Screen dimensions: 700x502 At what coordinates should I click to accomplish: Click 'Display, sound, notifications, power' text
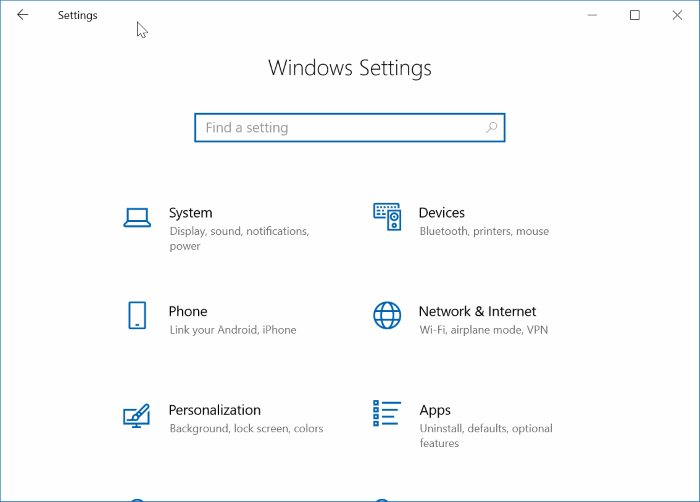pos(239,238)
